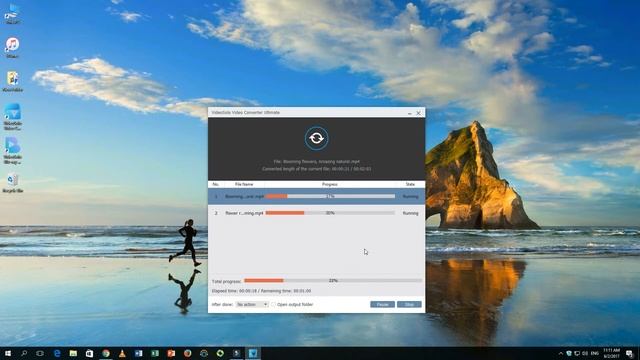Minimize the converter dialog
The height and width of the screenshot is (360, 640).
(409, 113)
